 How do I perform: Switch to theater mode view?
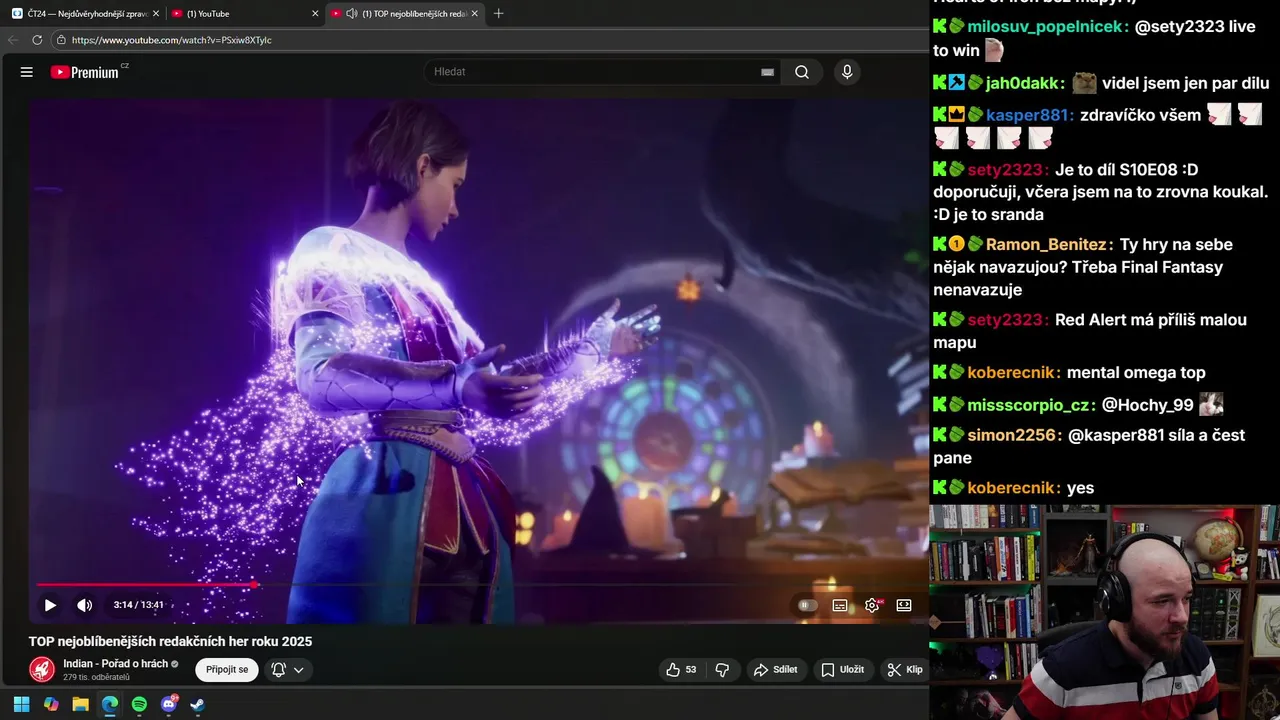click(x=904, y=605)
